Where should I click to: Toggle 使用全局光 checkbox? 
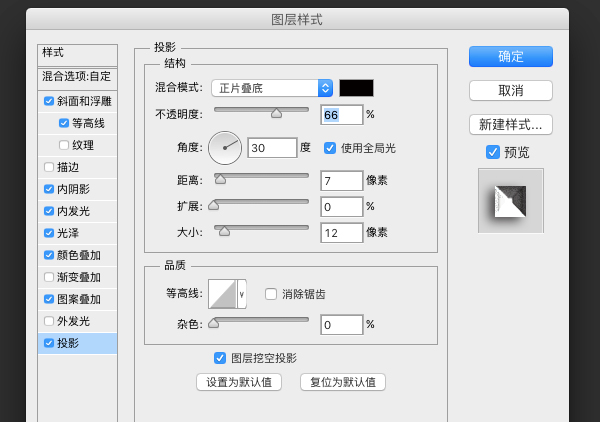pos(331,148)
